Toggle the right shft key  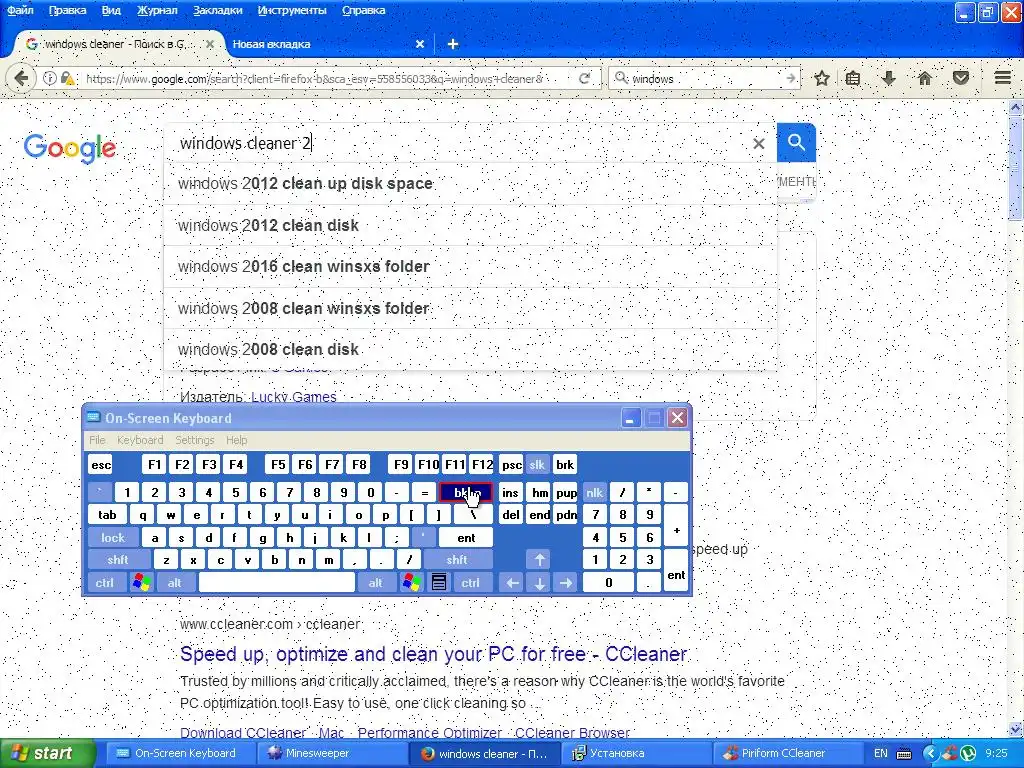(x=457, y=560)
